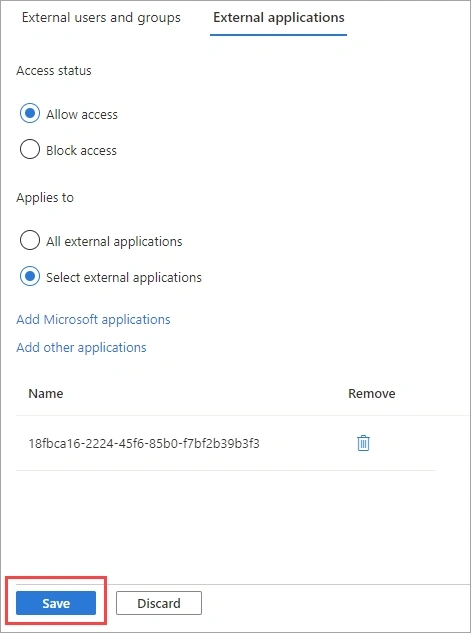This screenshot has height=633, width=471.
Task: Click the Remove column header
Action: click(372, 394)
